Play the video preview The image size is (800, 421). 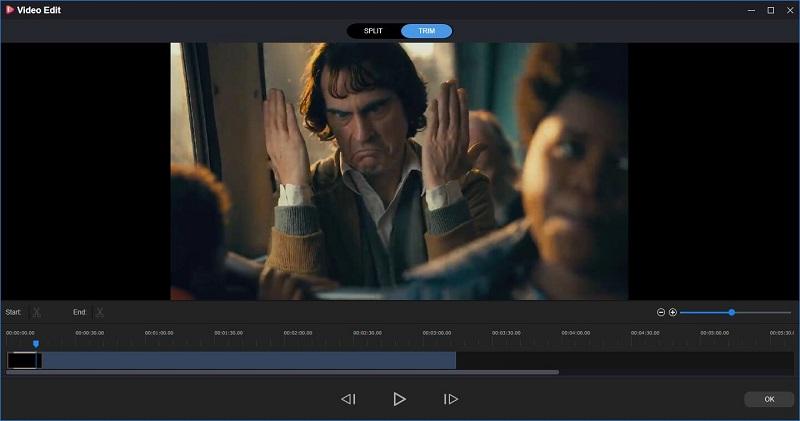[399, 399]
